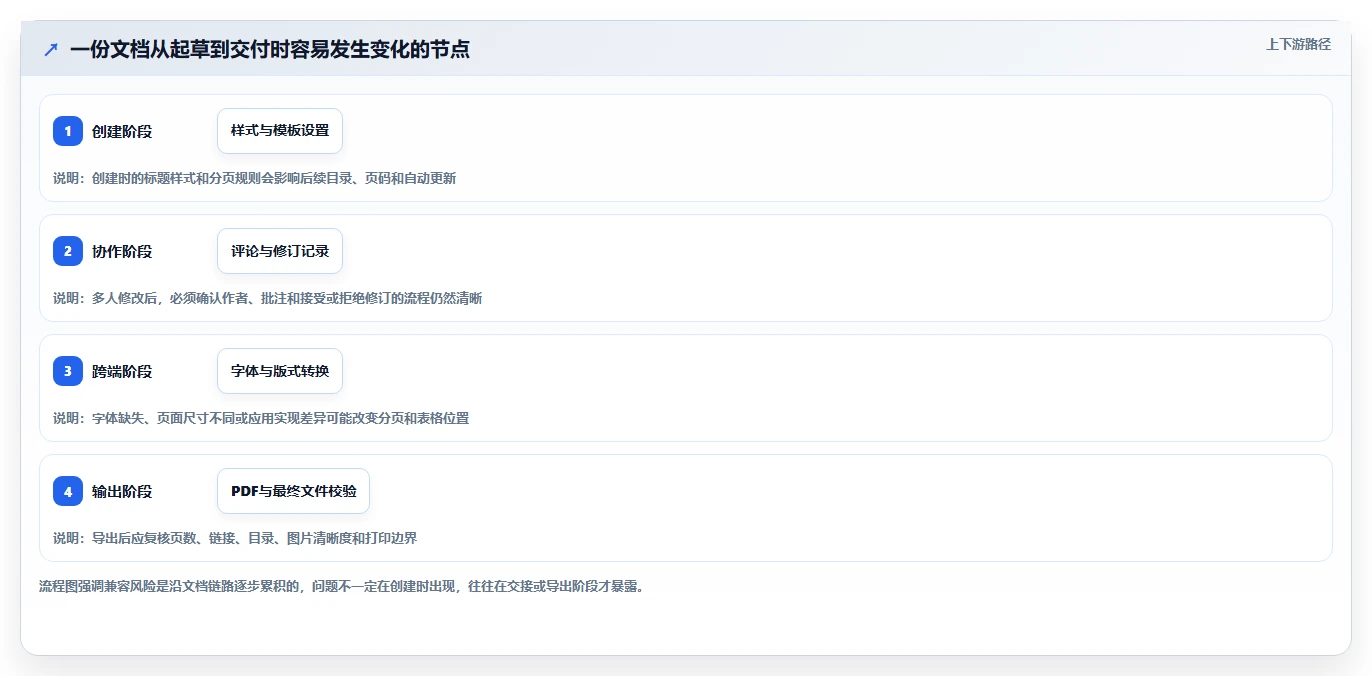Select the 样式与模板设置 chip

[280, 131]
